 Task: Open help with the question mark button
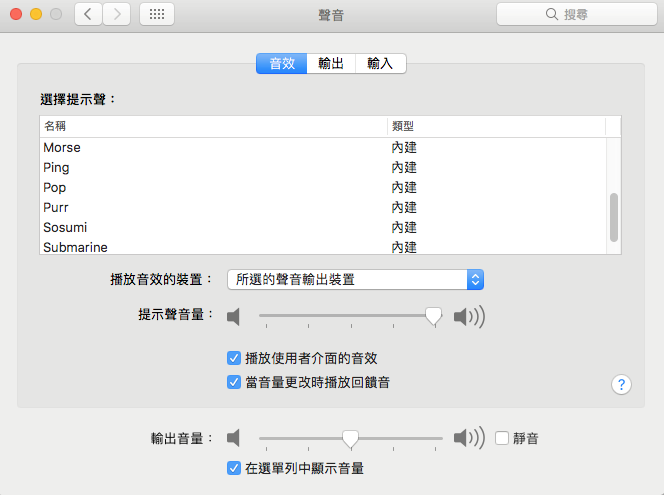click(x=621, y=384)
